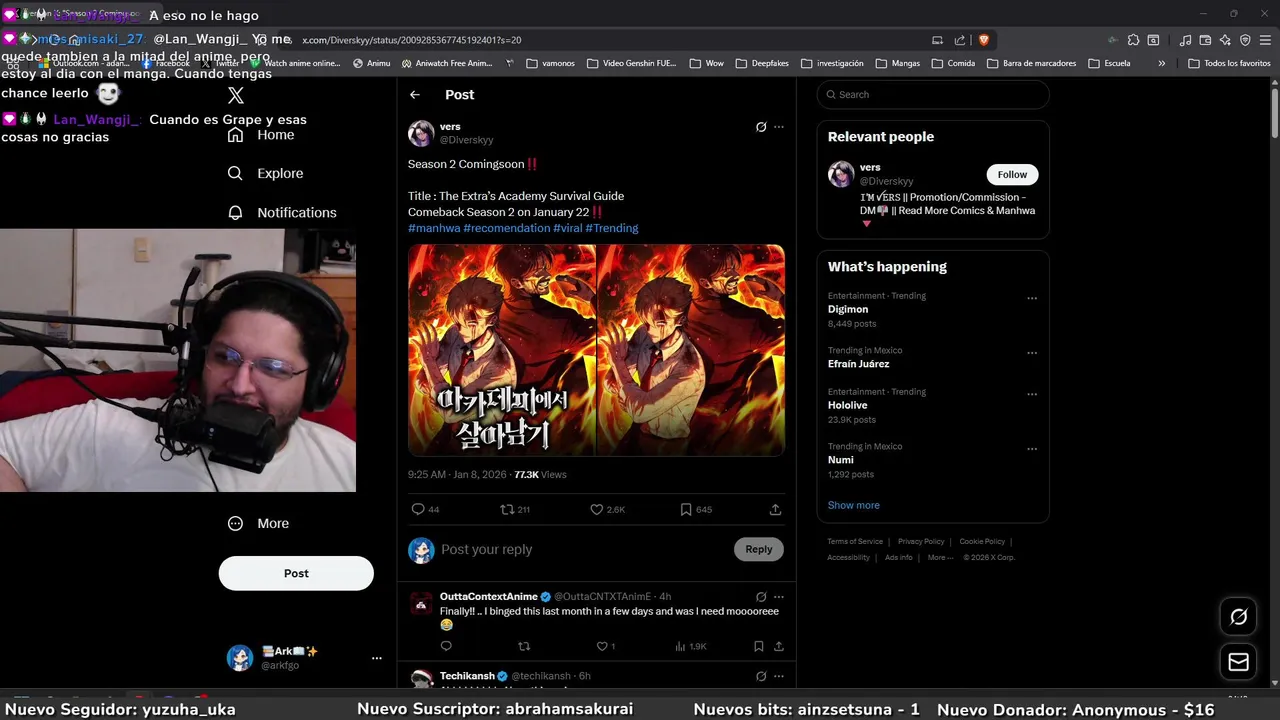
Task: Click the X logo in sidebar
Action: (236, 95)
